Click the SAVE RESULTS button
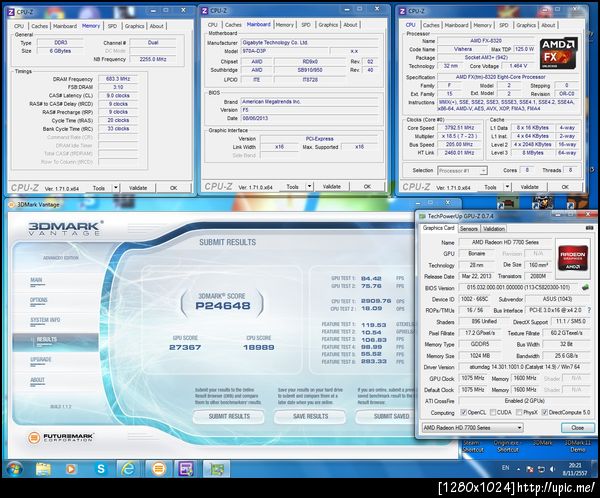This screenshot has height=498, width=600. 310,416
